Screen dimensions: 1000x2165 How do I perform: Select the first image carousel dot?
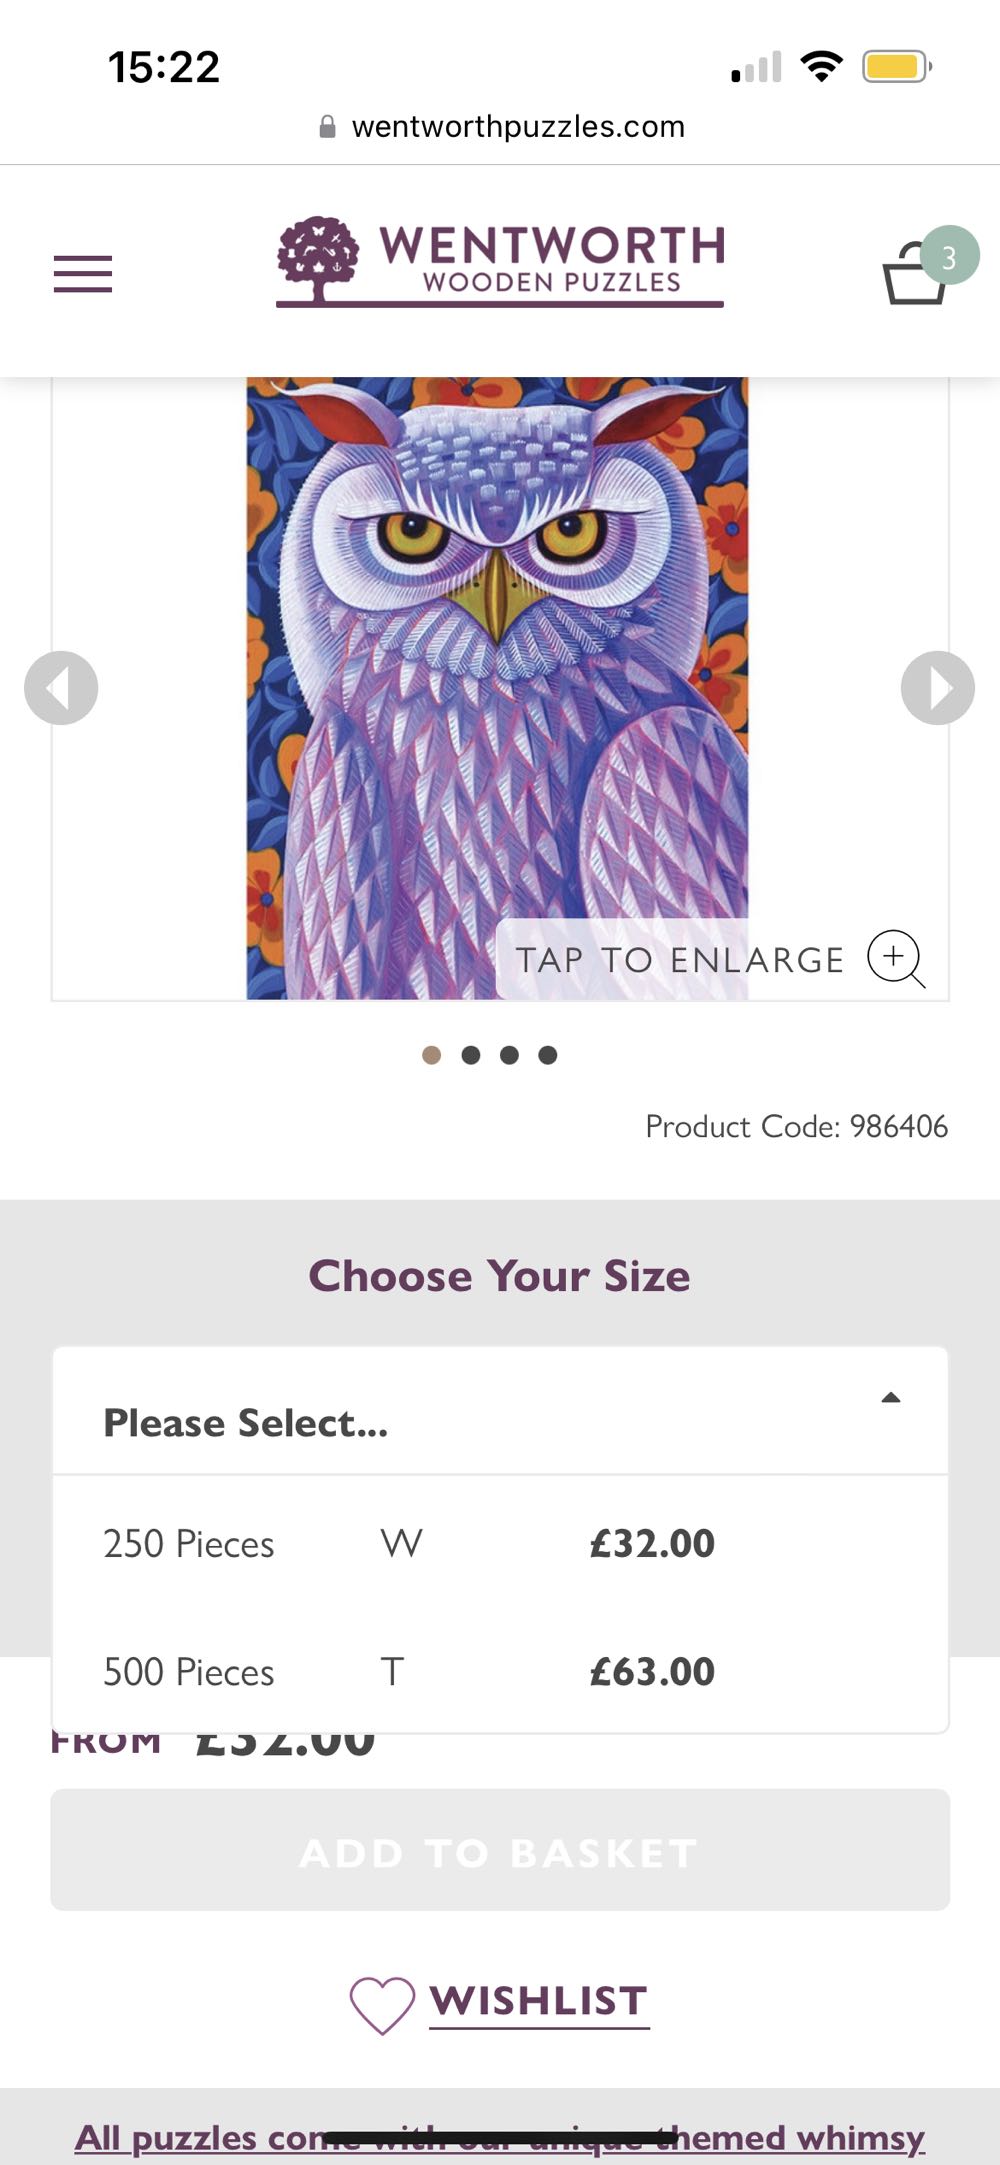(432, 1055)
